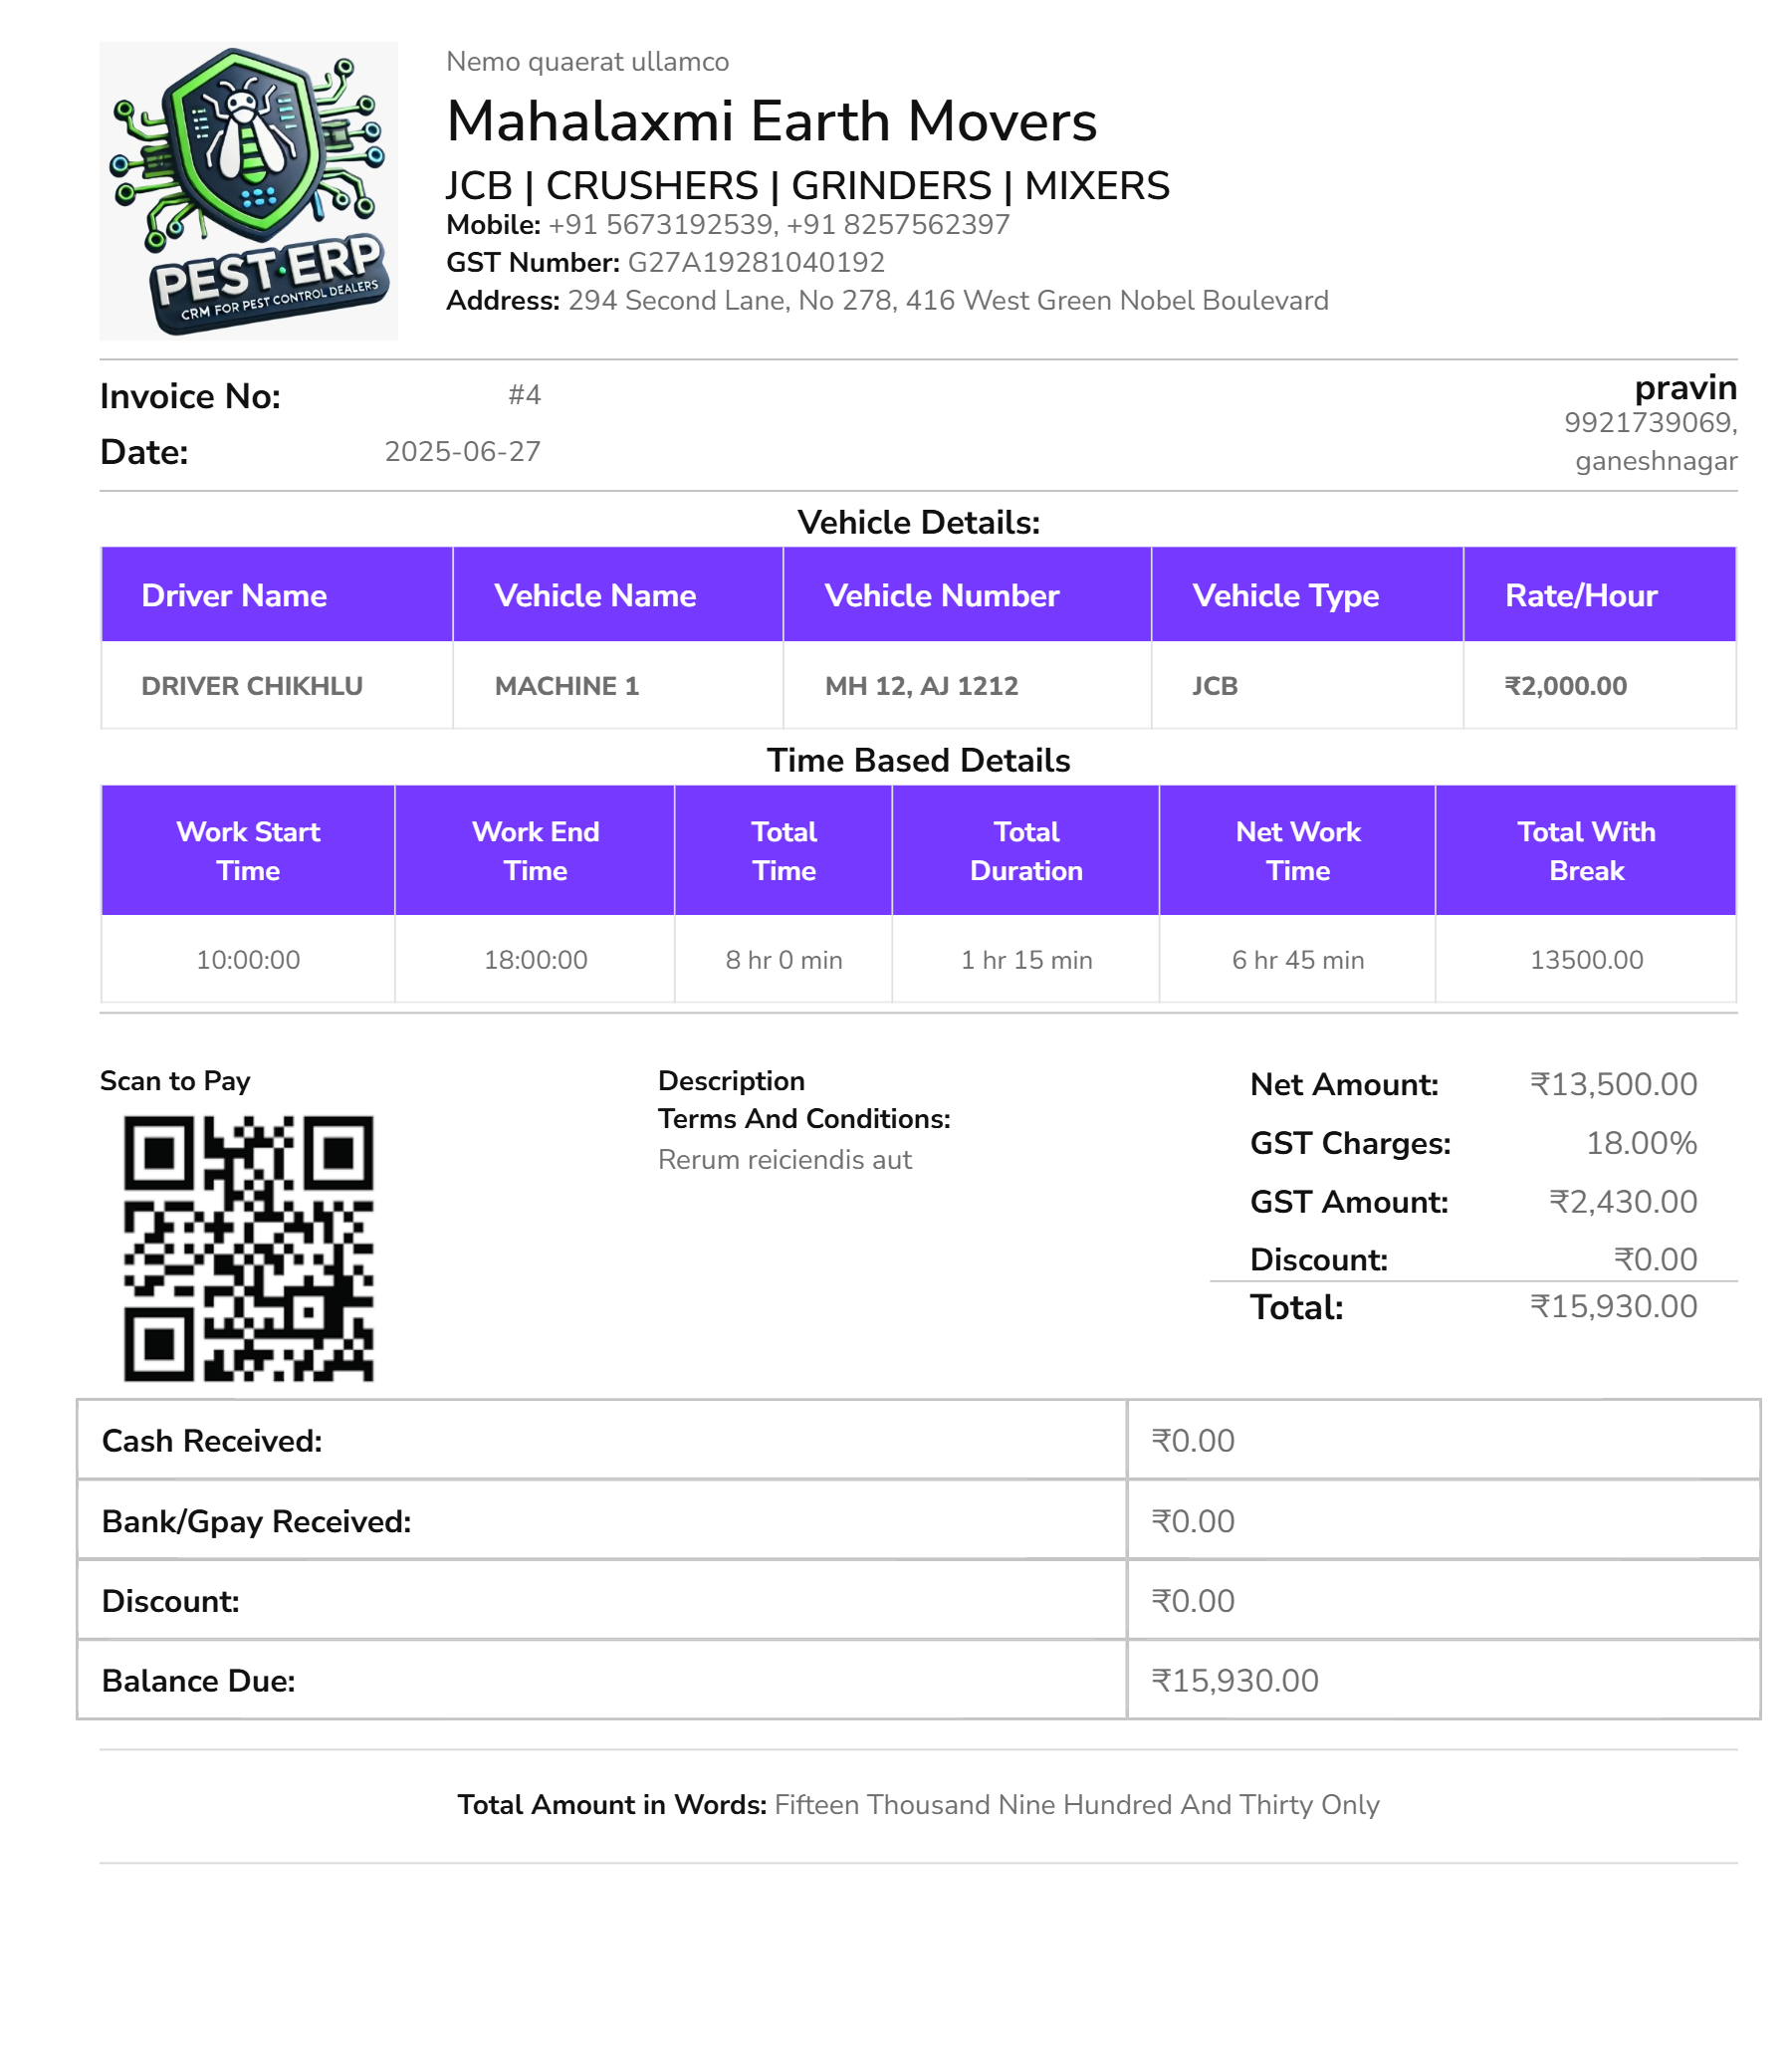Click the Total Time header

[x=784, y=850]
